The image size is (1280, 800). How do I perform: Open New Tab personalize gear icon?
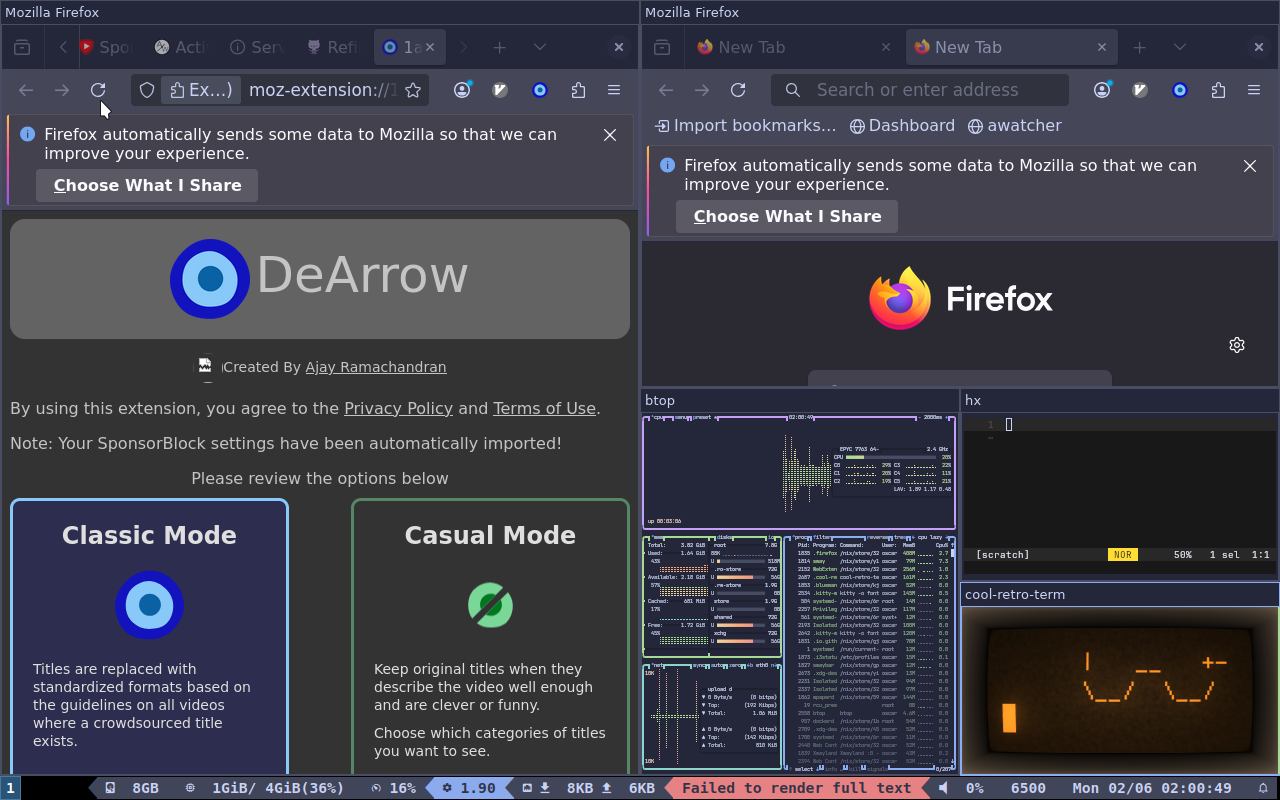pos(1237,345)
